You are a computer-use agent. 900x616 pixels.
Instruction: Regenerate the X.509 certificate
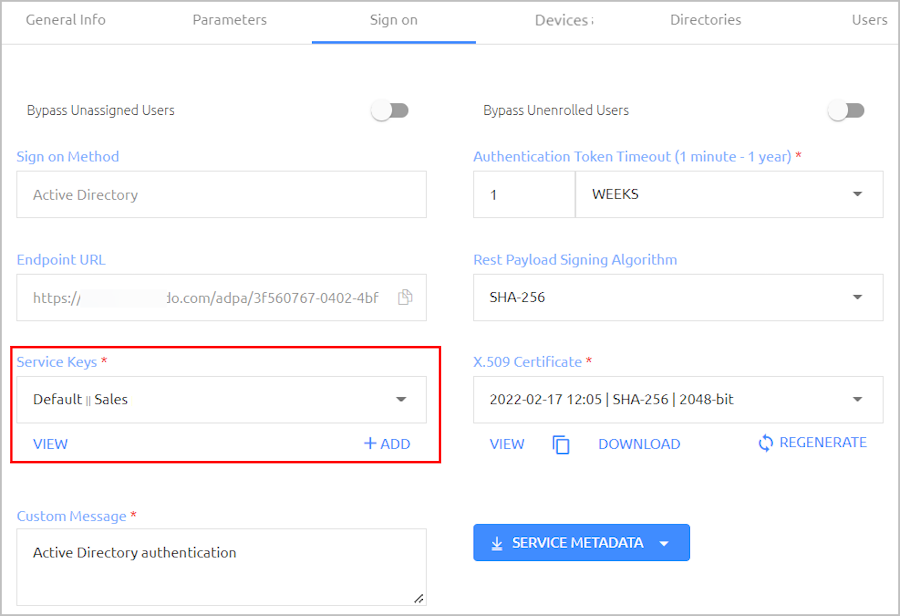tap(812, 443)
